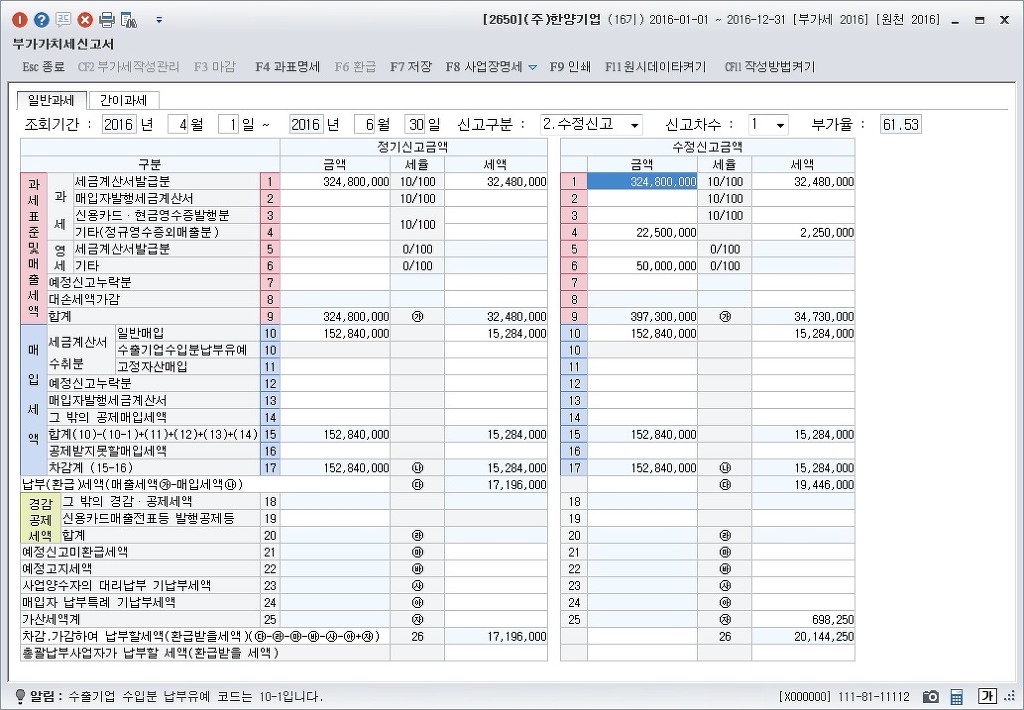Click F6 환급 toolbar item

click(355, 67)
